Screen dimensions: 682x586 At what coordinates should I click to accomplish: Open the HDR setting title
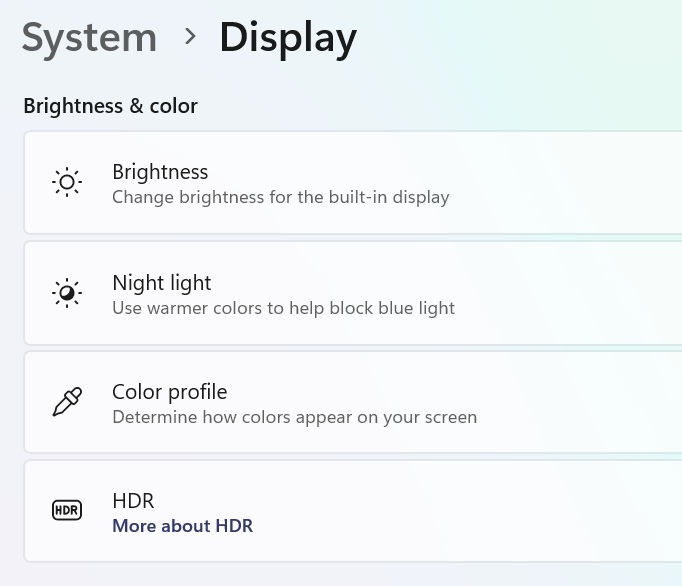click(133, 501)
